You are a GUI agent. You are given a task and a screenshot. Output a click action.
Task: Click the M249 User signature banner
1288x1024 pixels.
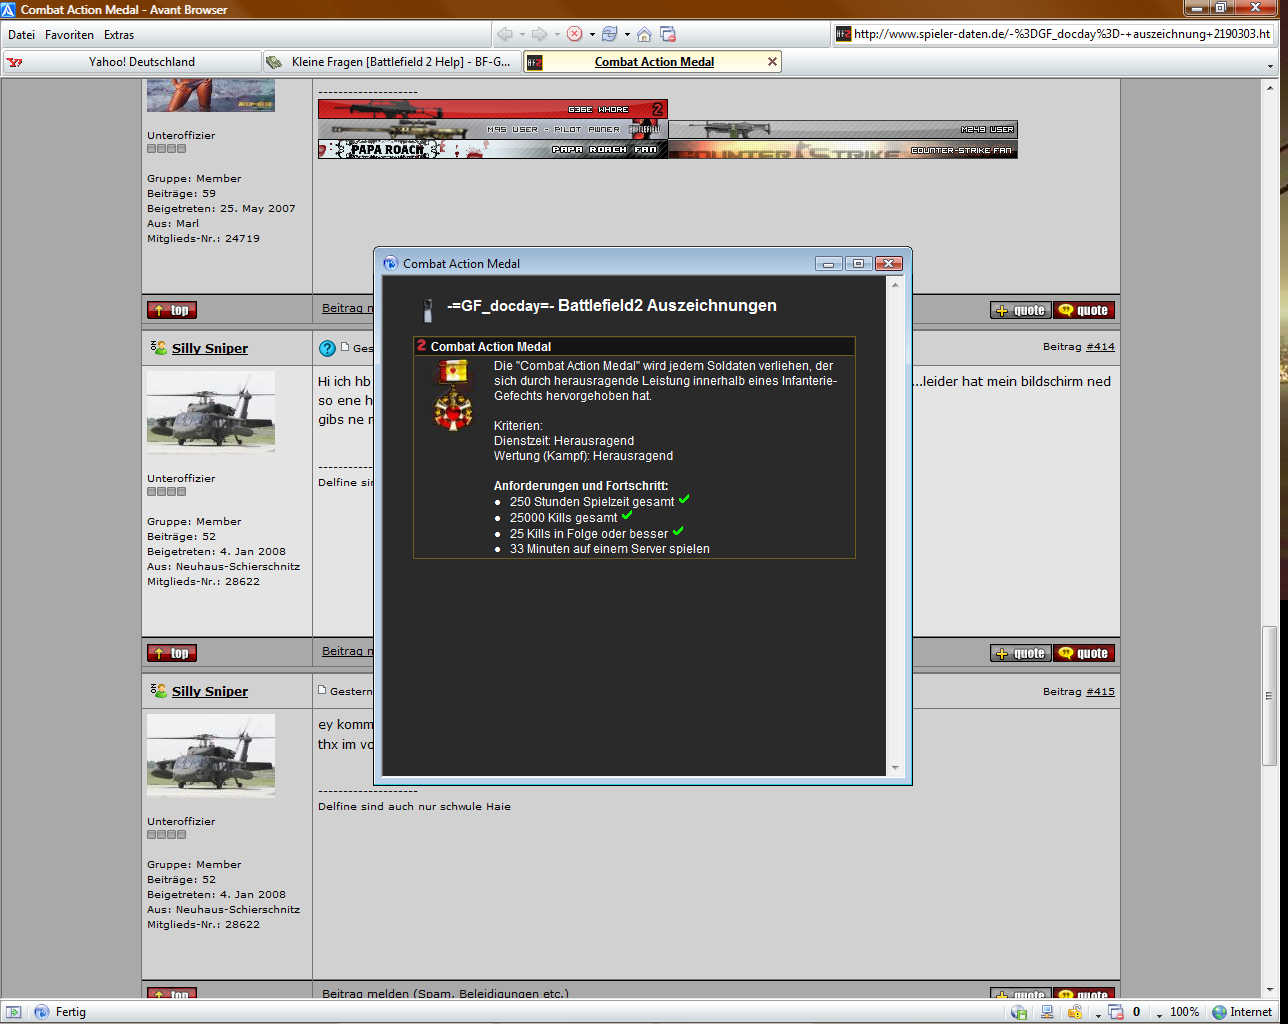(843, 129)
